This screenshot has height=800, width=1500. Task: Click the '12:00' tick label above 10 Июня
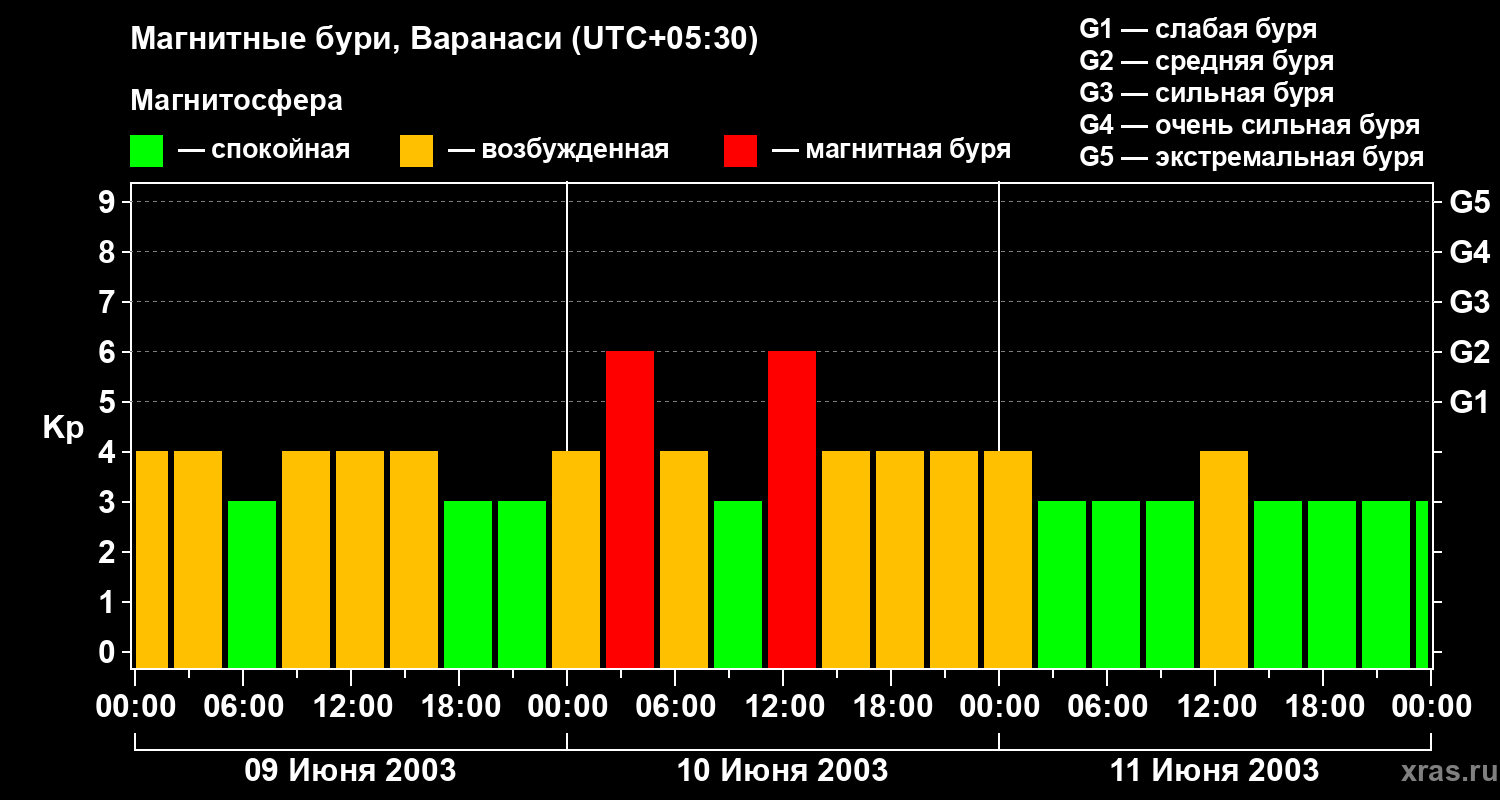784,707
